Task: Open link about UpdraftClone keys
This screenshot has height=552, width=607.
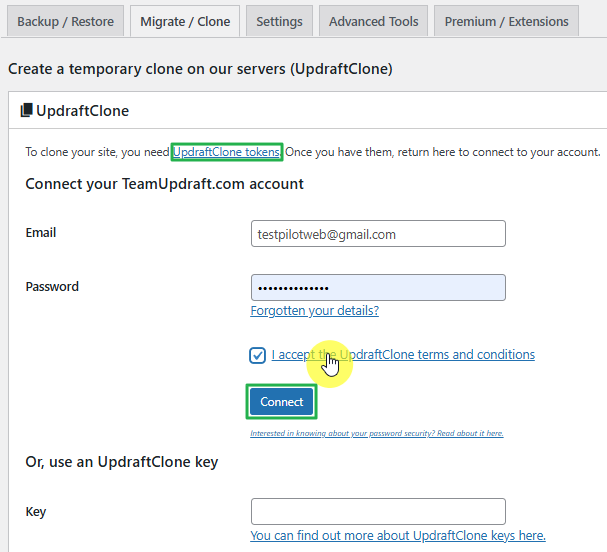Action: (397, 536)
